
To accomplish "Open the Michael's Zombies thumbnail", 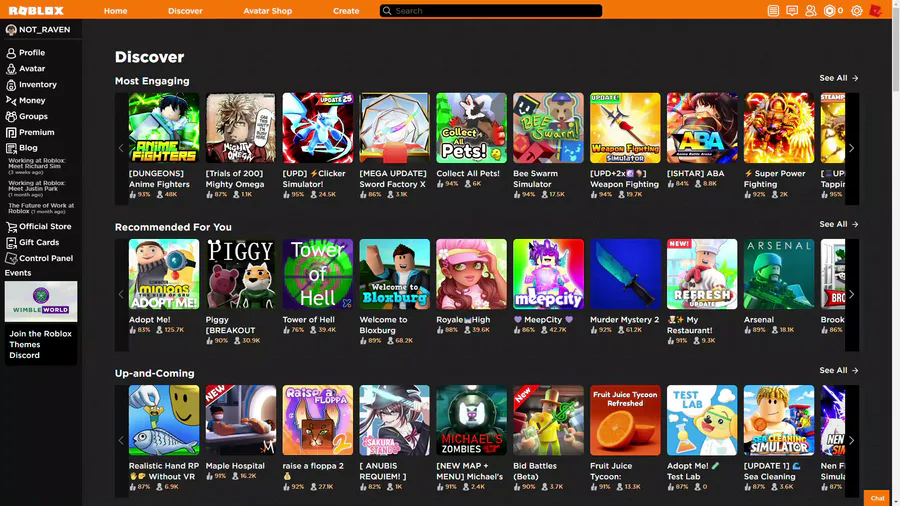I will 472,421.
